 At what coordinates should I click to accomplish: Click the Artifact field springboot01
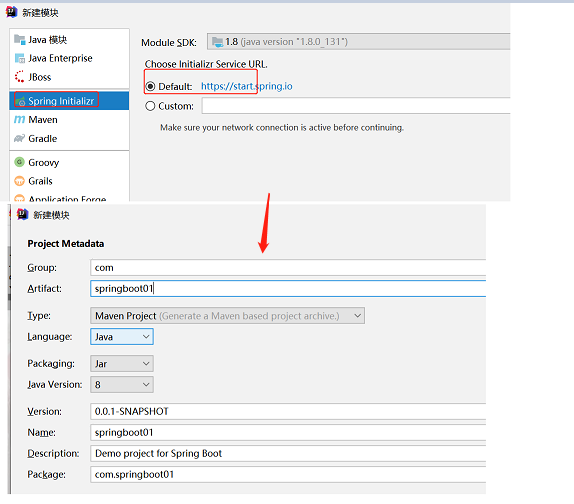click(288, 288)
